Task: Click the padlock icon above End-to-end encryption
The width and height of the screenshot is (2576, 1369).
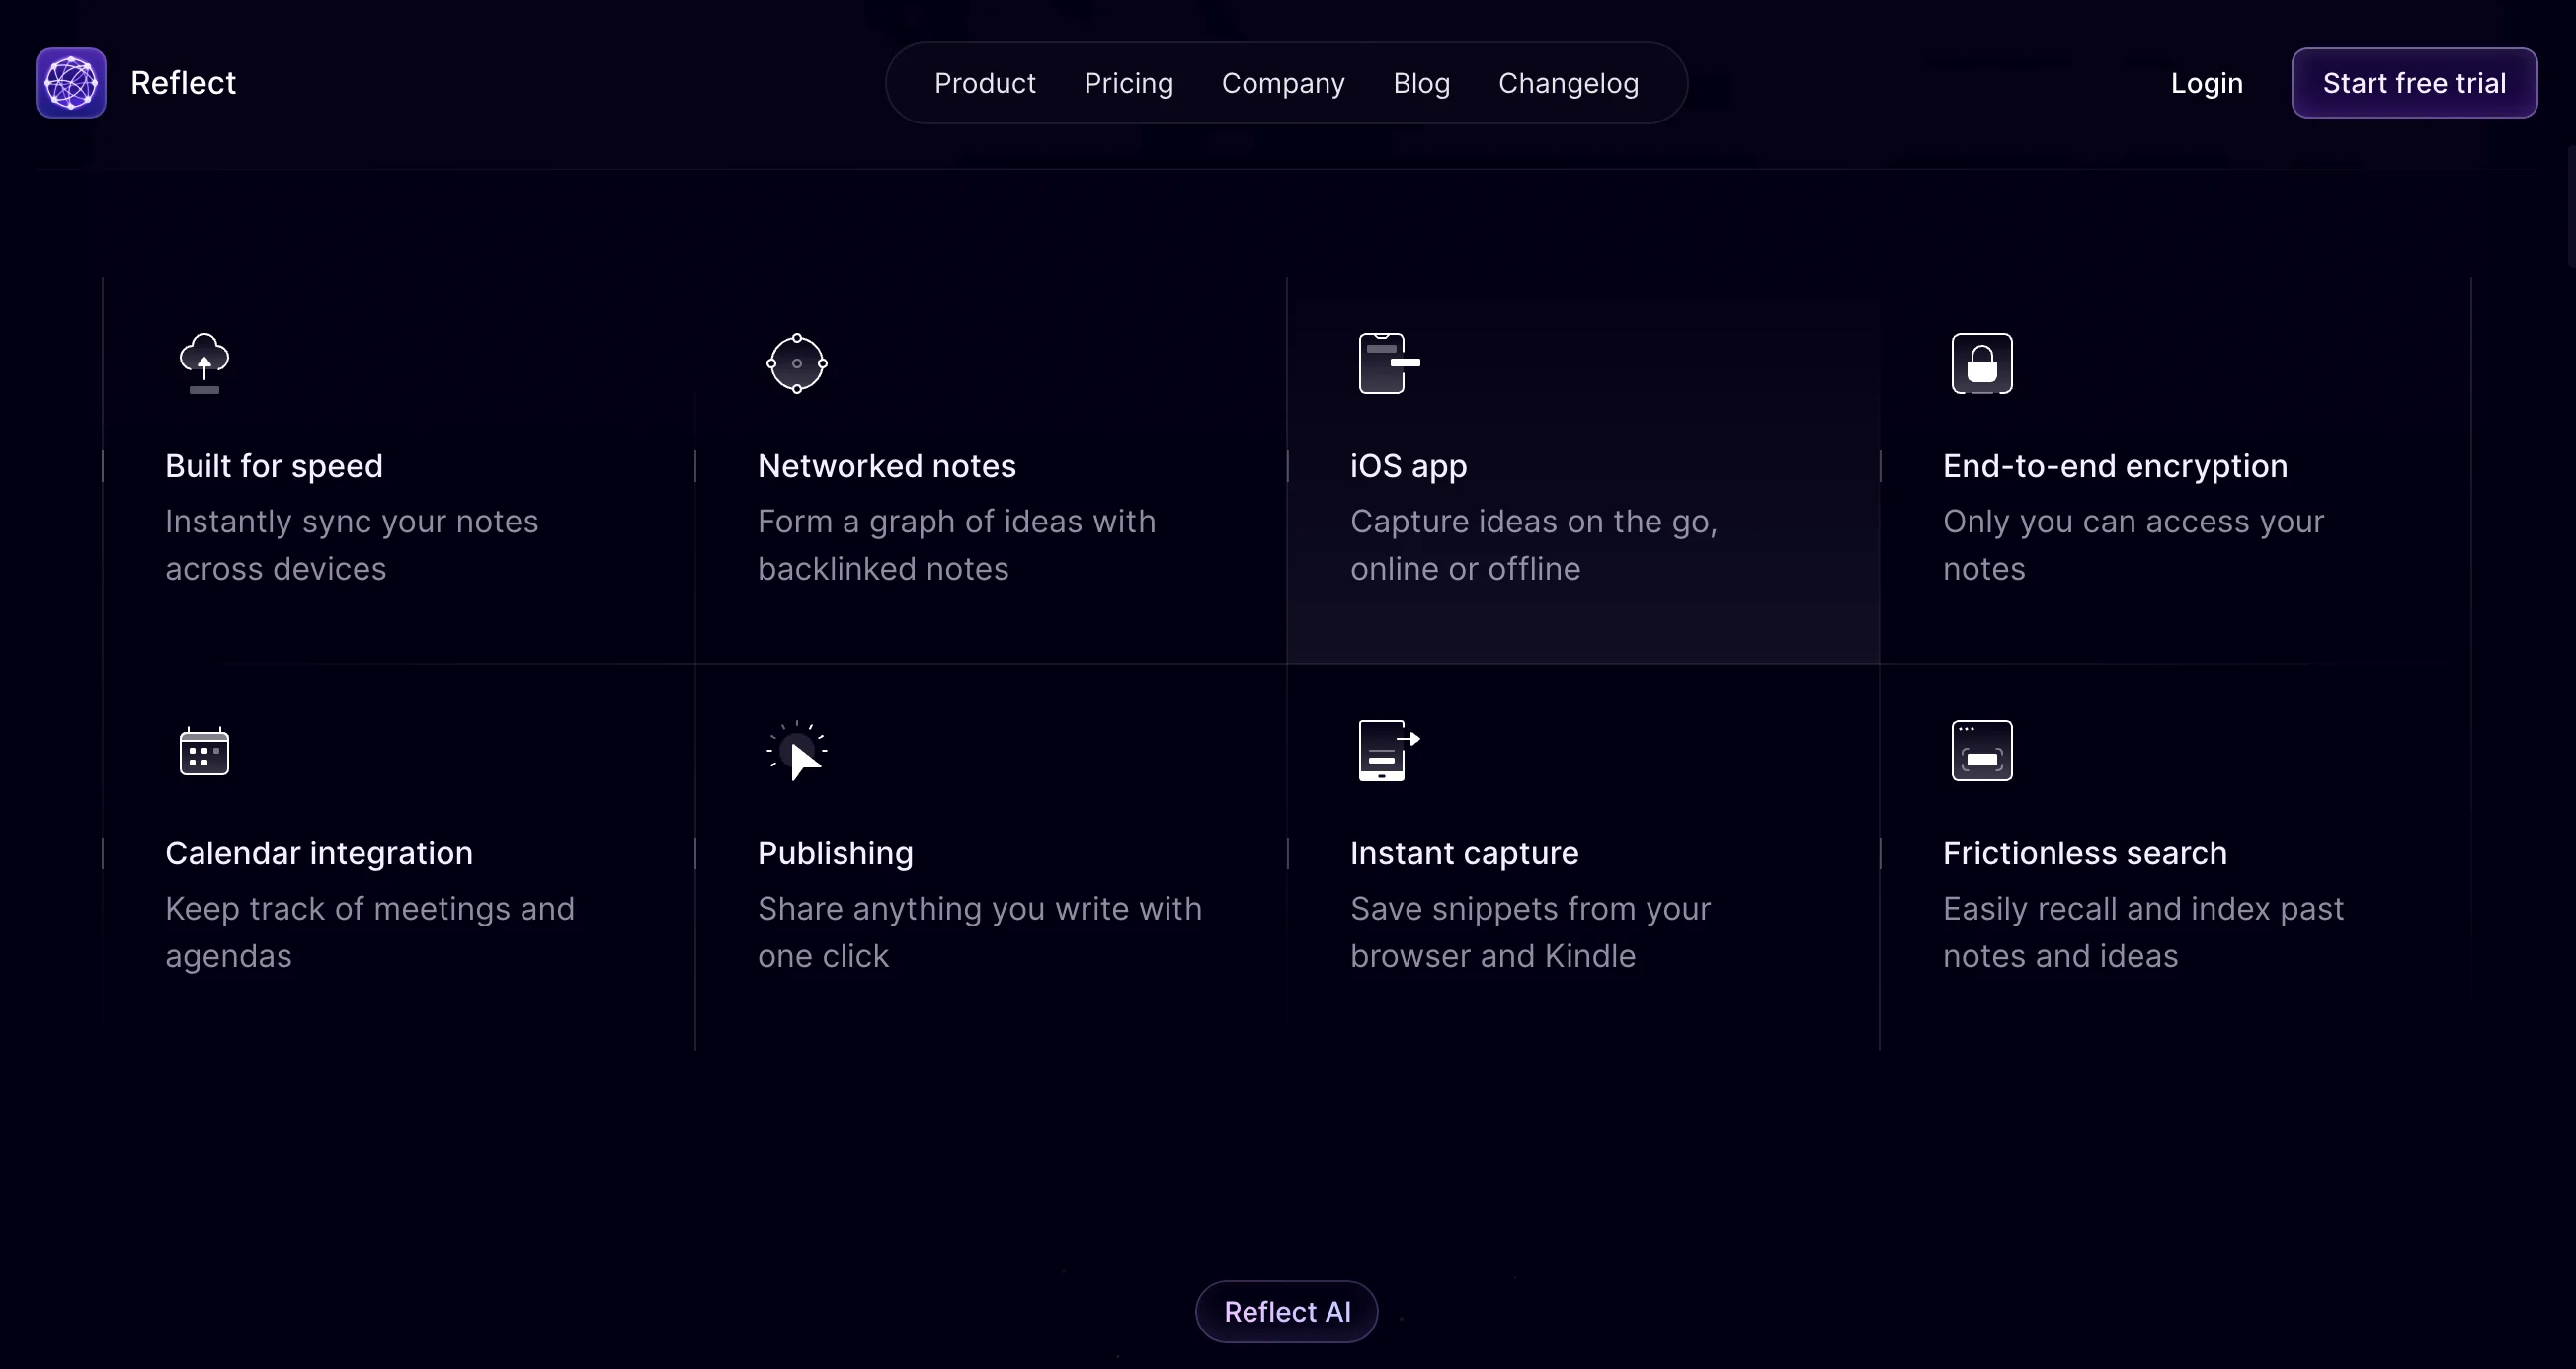Action: (1982, 363)
